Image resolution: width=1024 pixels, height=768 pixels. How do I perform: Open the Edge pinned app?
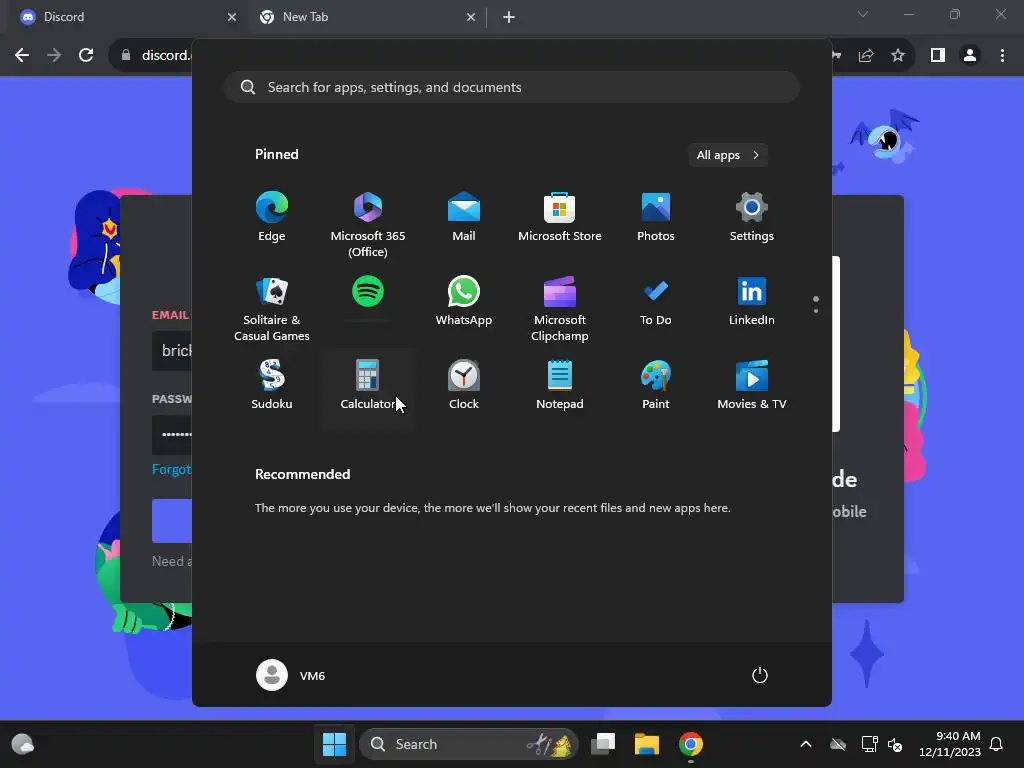(272, 217)
